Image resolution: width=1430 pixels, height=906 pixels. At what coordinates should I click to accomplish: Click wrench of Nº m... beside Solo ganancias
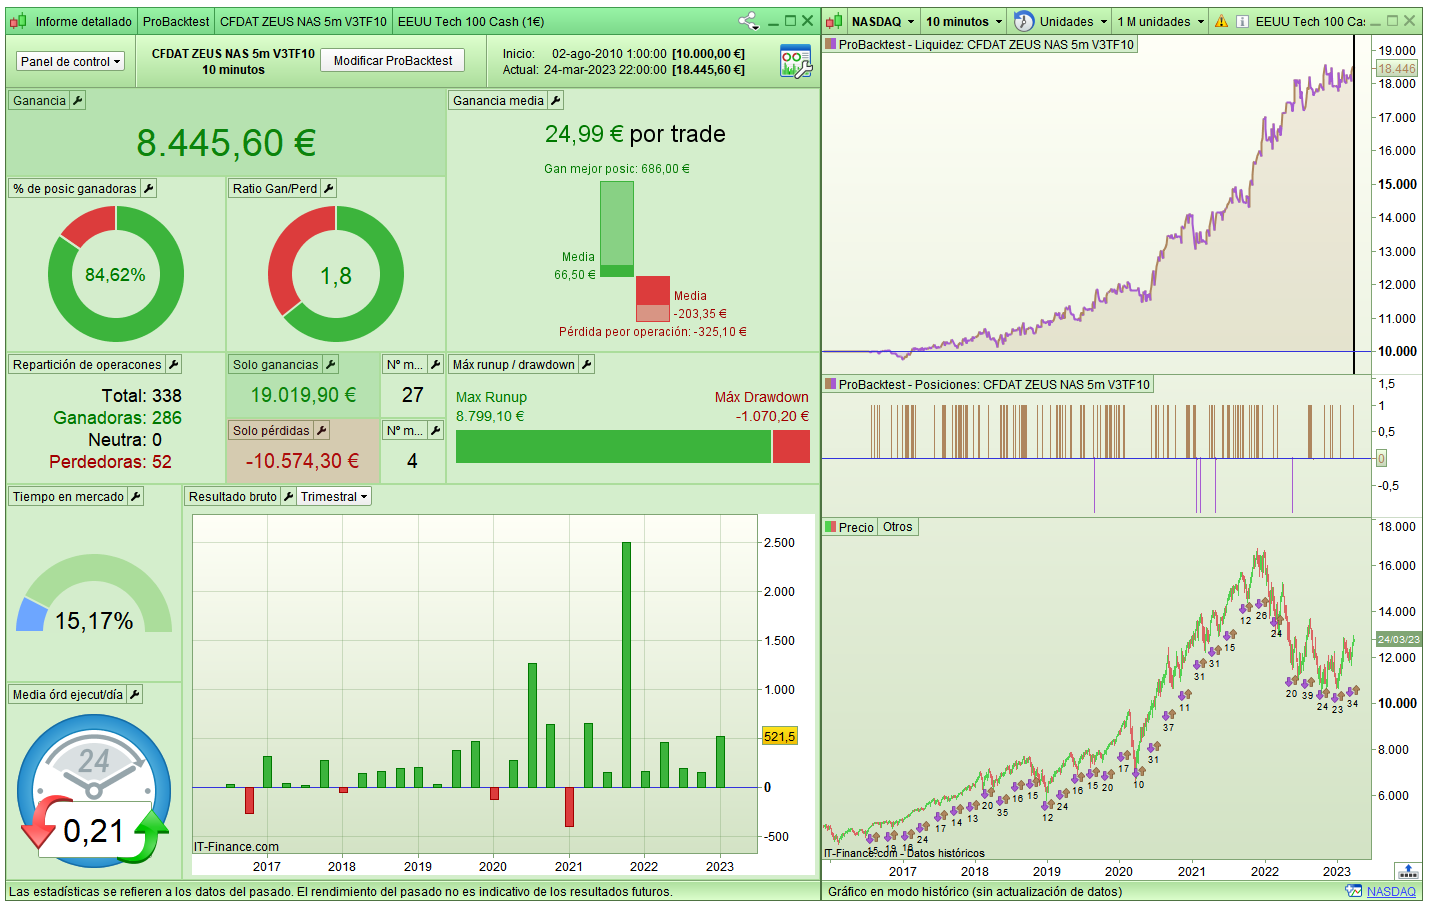click(x=436, y=365)
